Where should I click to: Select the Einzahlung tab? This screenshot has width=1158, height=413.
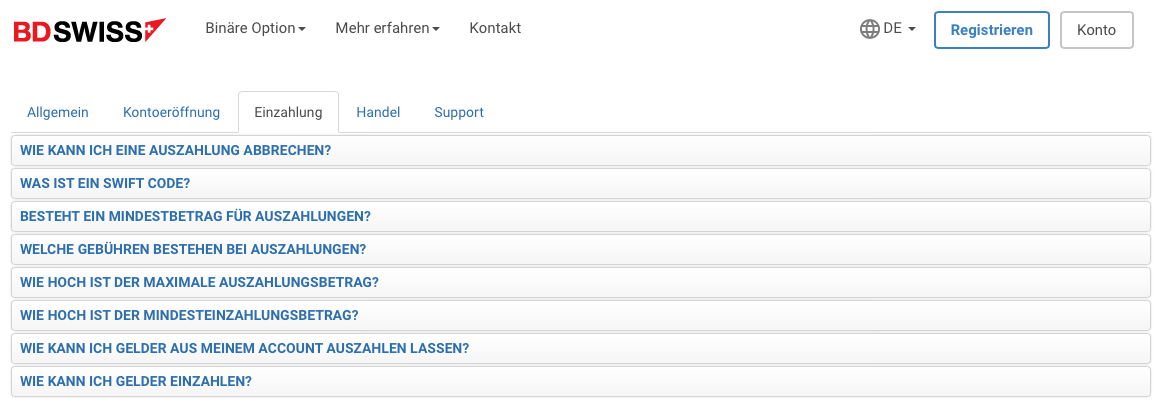pyautogui.click(x=288, y=112)
